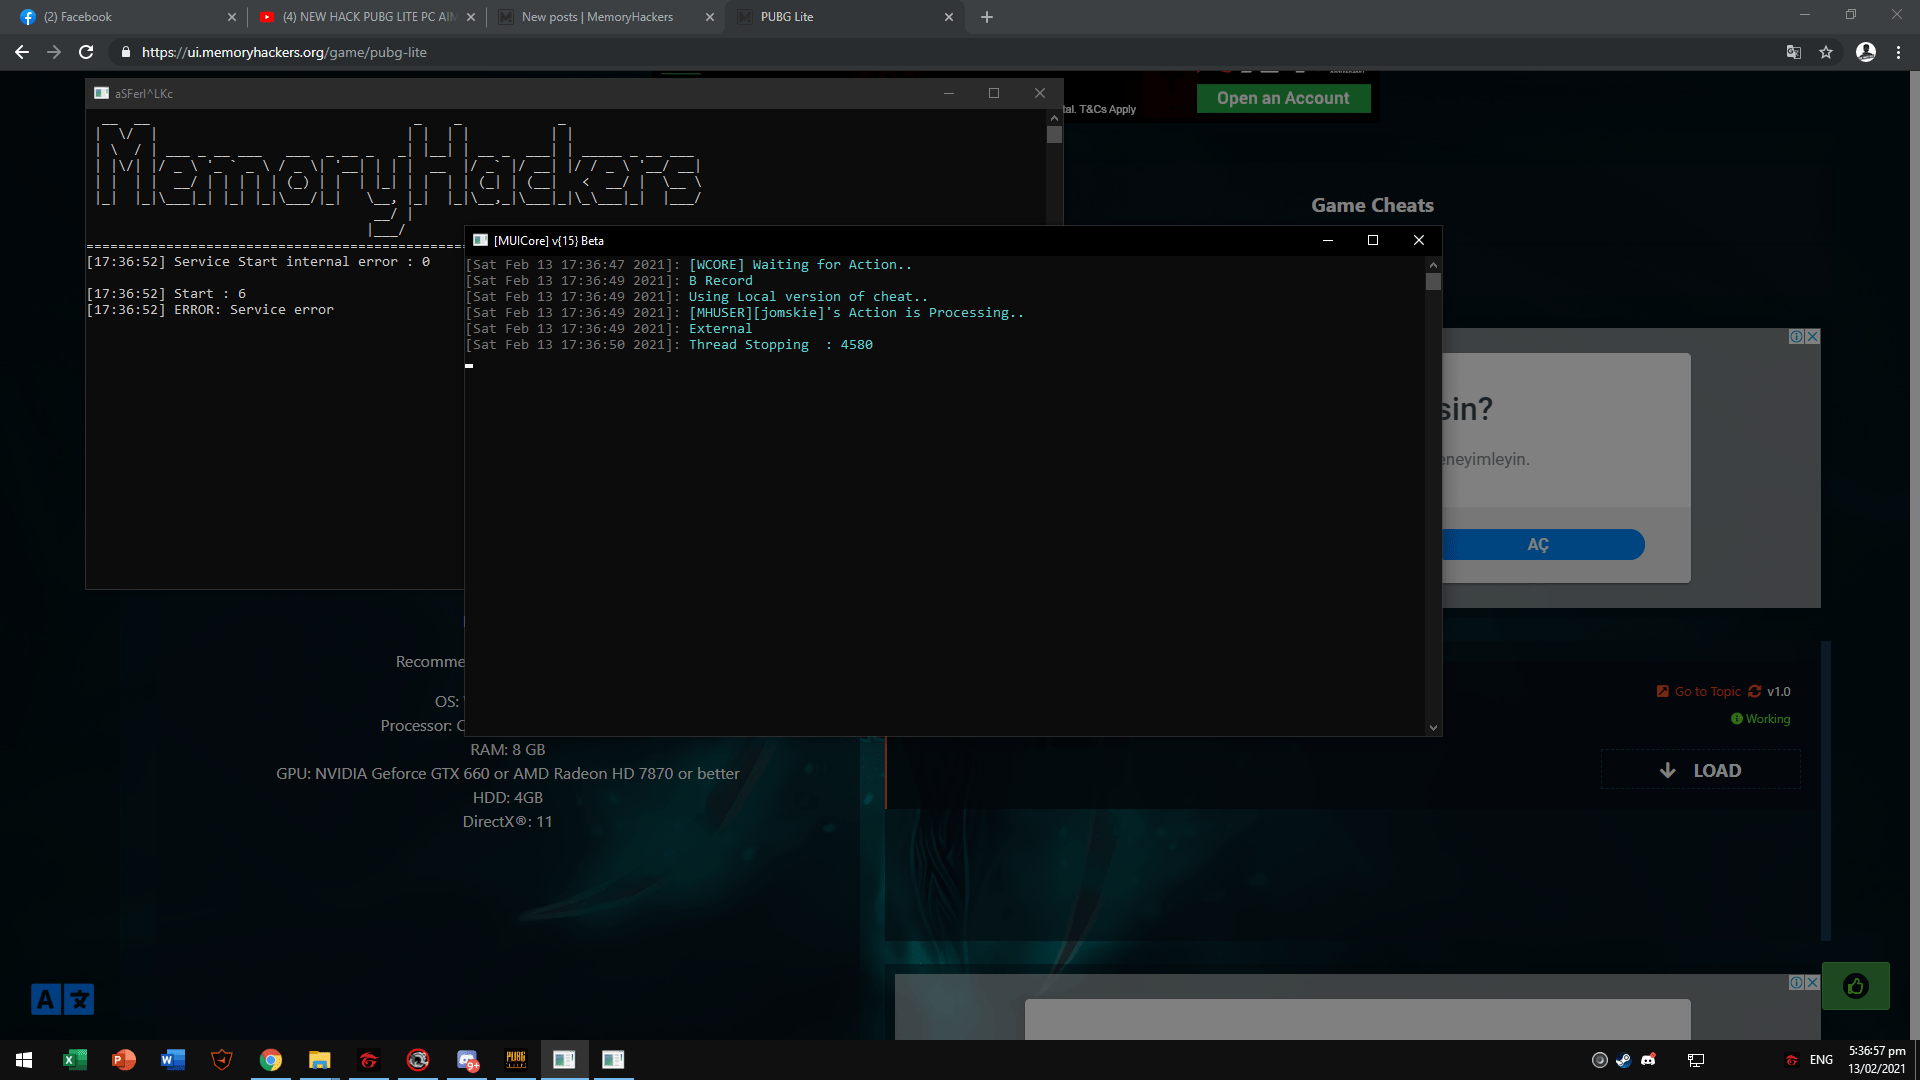Click the Game Cheats heading
Screen dimensions: 1920x1080
pyautogui.click(x=1372, y=205)
